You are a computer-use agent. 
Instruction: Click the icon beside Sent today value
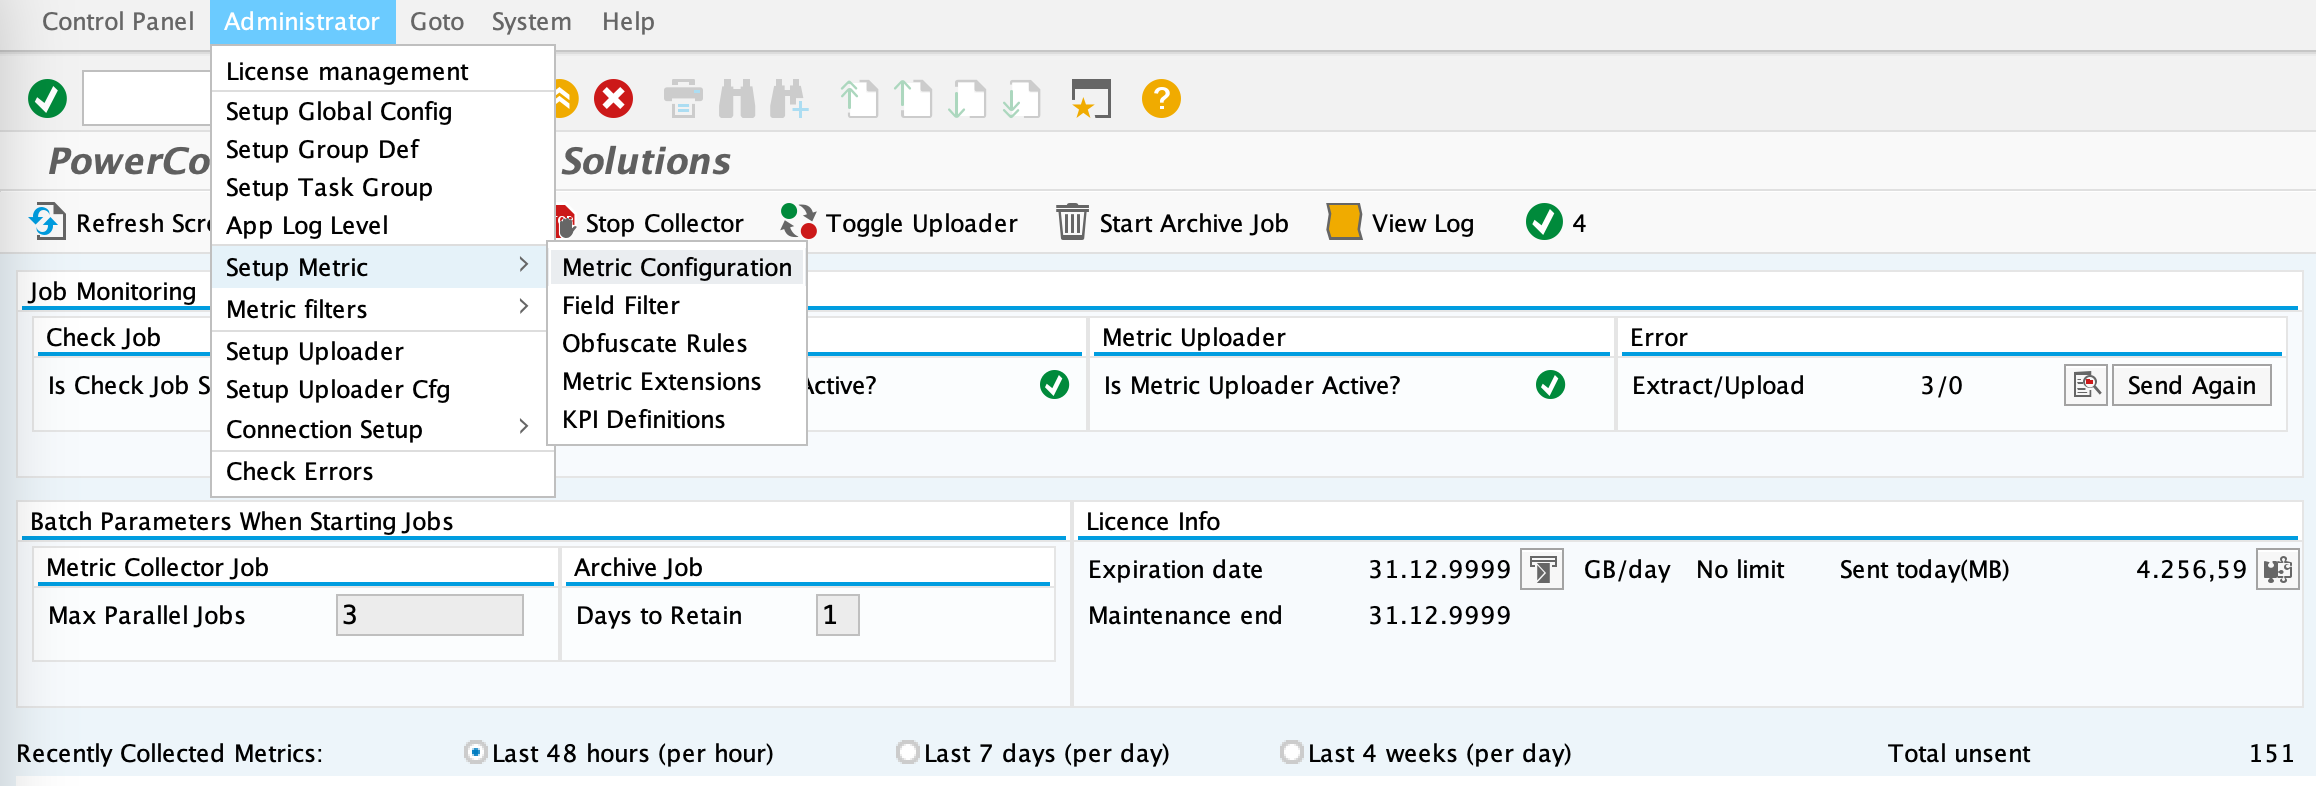(2277, 569)
